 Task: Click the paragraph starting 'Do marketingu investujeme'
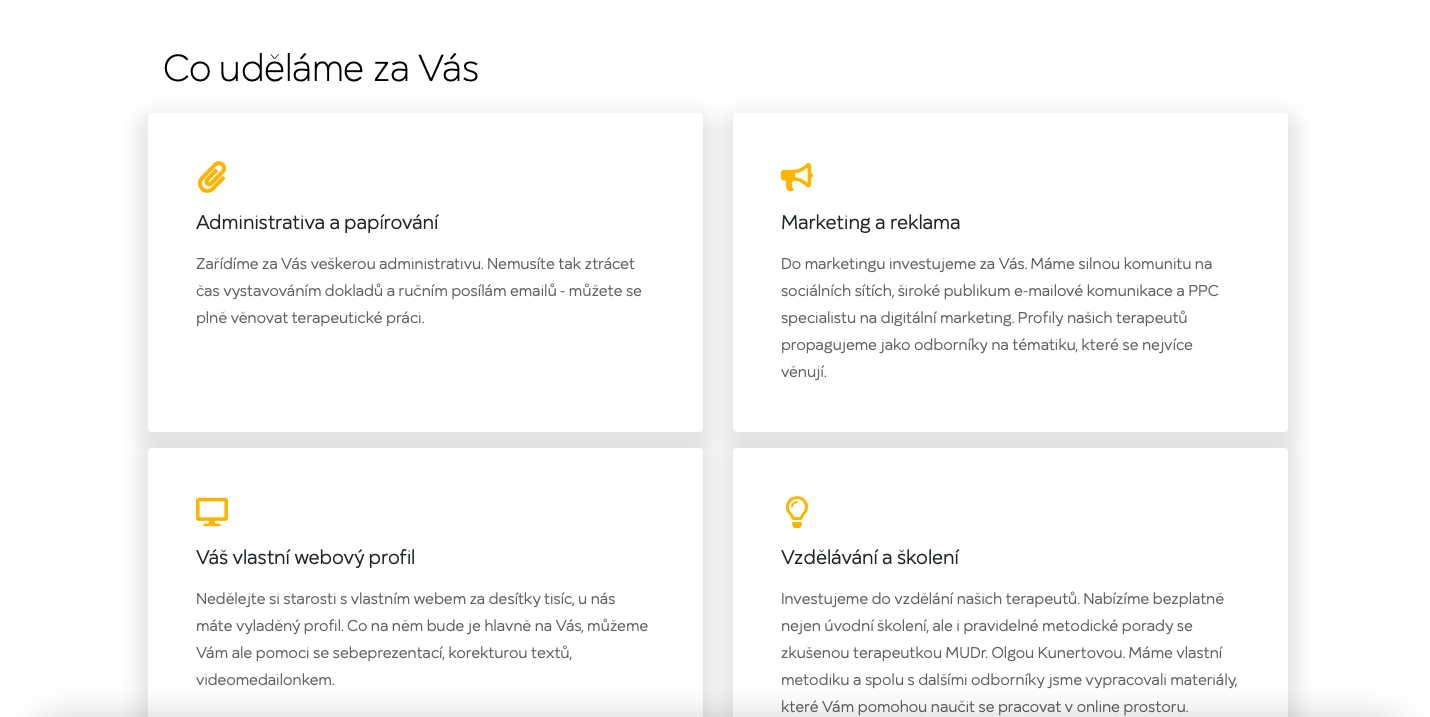tap(1000, 318)
